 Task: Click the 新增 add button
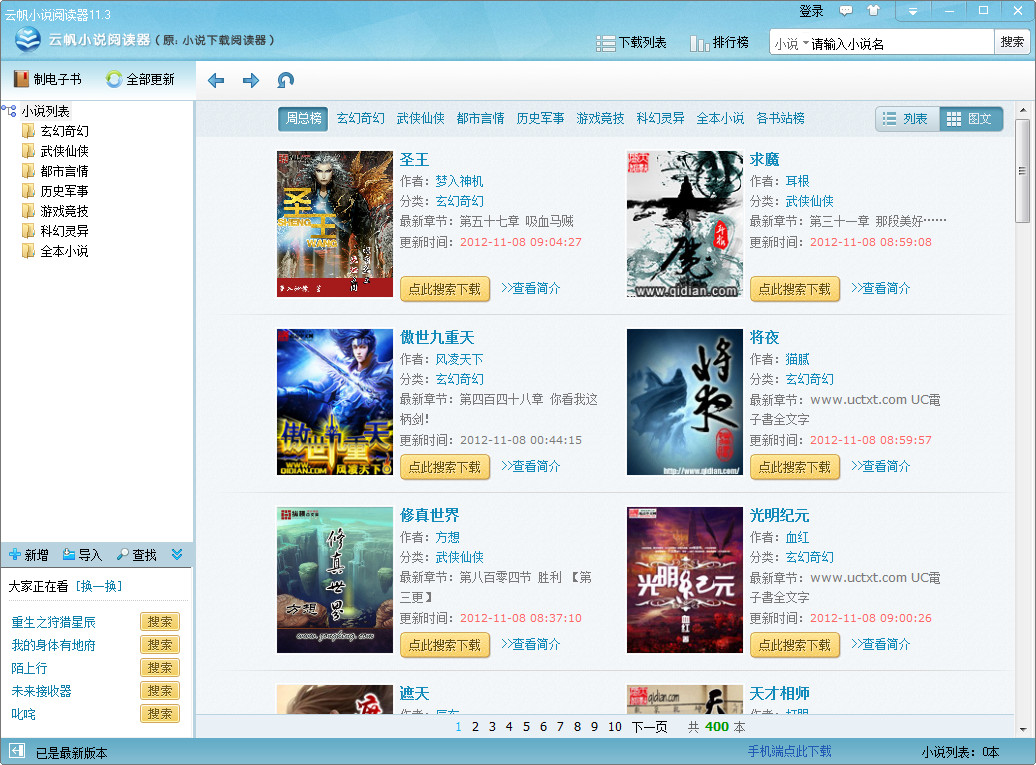(28, 555)
